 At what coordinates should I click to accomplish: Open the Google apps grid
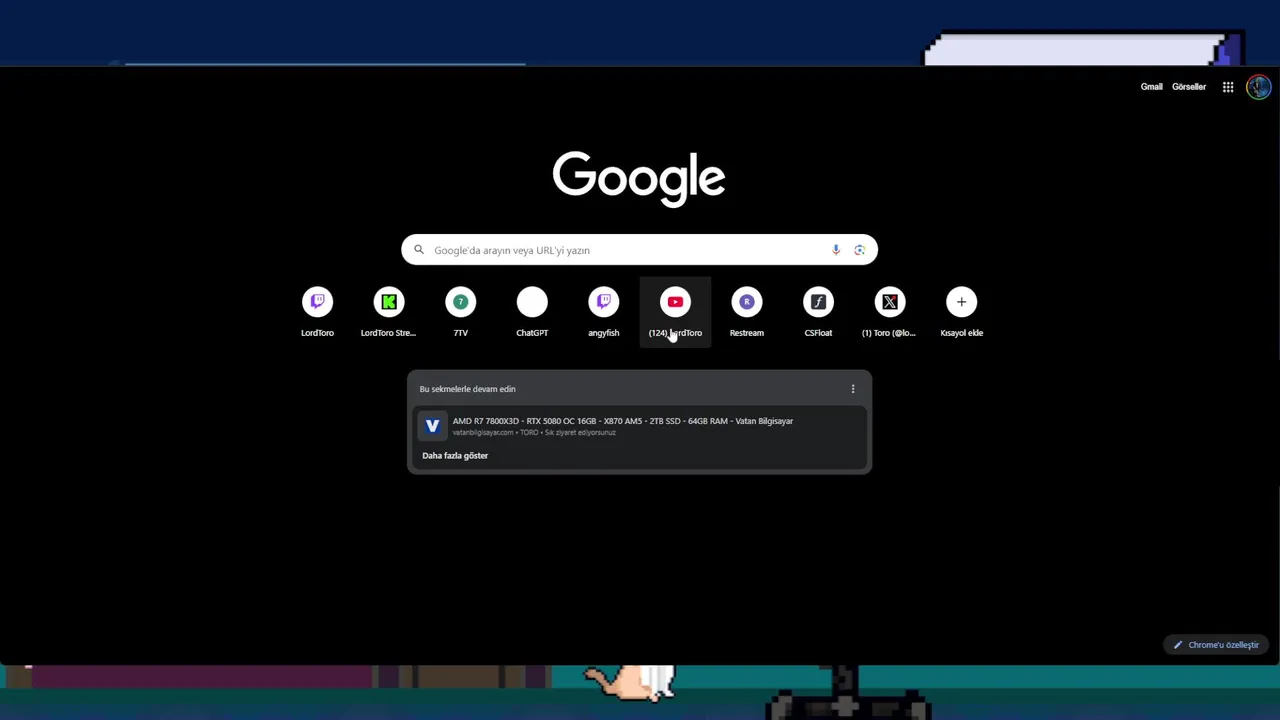pyautogui.click(x=1228, y=87)
